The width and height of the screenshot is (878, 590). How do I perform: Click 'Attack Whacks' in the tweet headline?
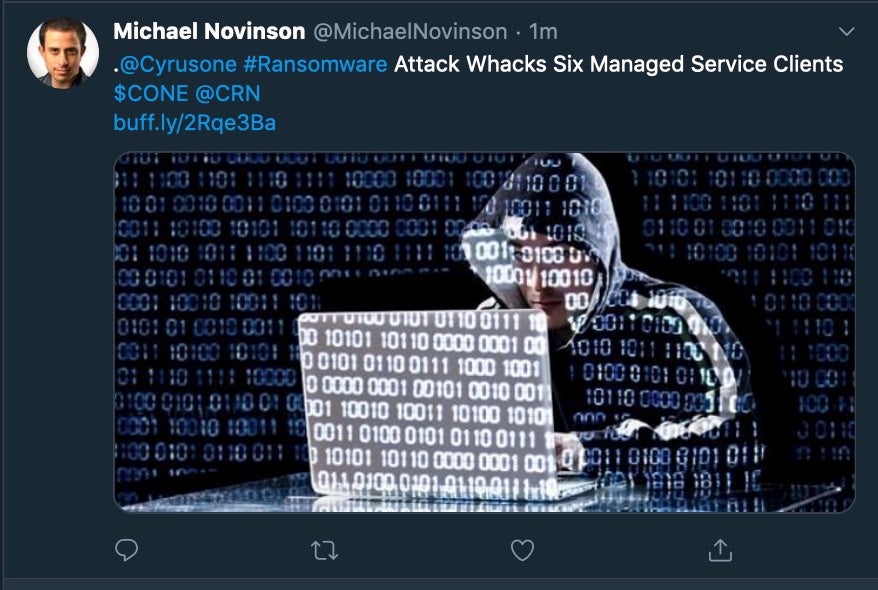(x=470, y=64)
